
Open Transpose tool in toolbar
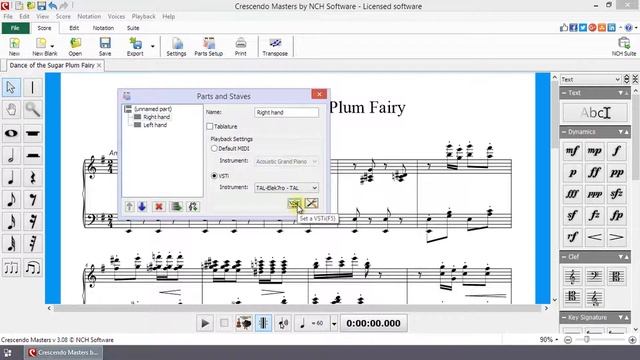click(x=275, y=47)
